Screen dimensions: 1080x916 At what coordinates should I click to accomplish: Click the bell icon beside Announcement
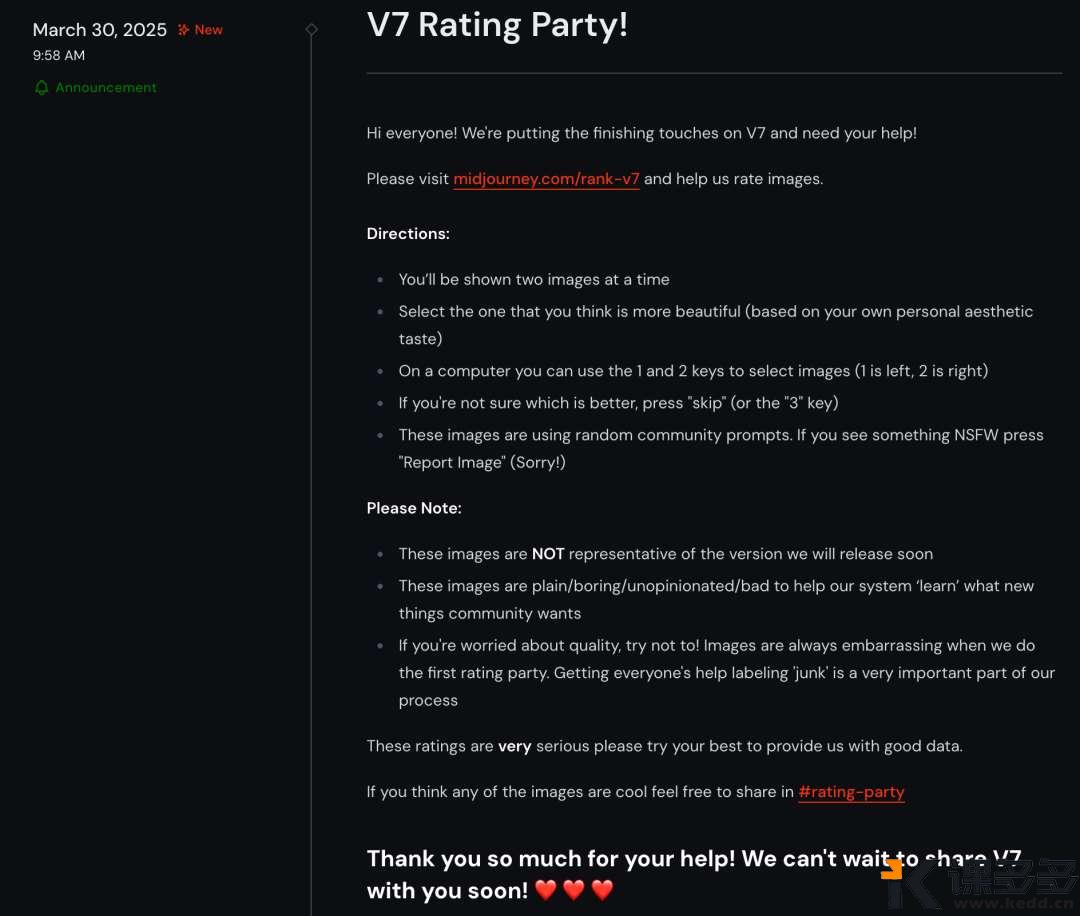point(41,88)
